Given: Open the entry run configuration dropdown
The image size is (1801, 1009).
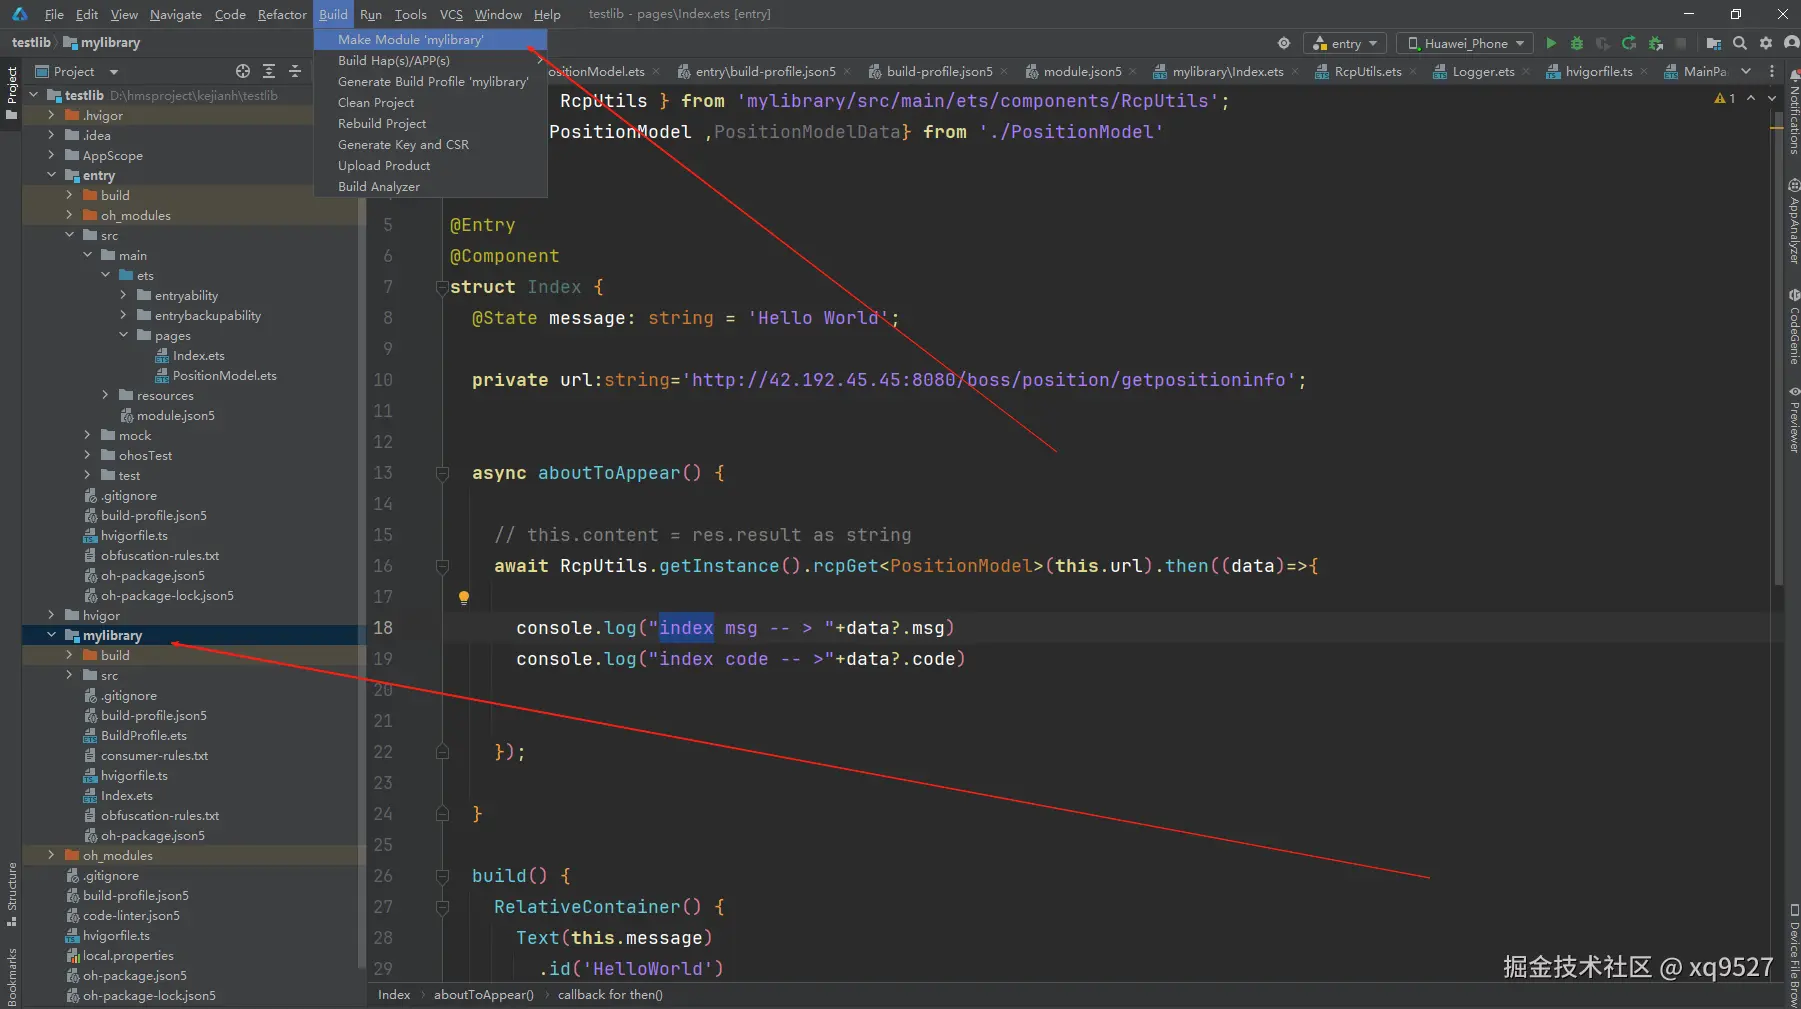Looking at the screenshot, I should coord(1346,43).
